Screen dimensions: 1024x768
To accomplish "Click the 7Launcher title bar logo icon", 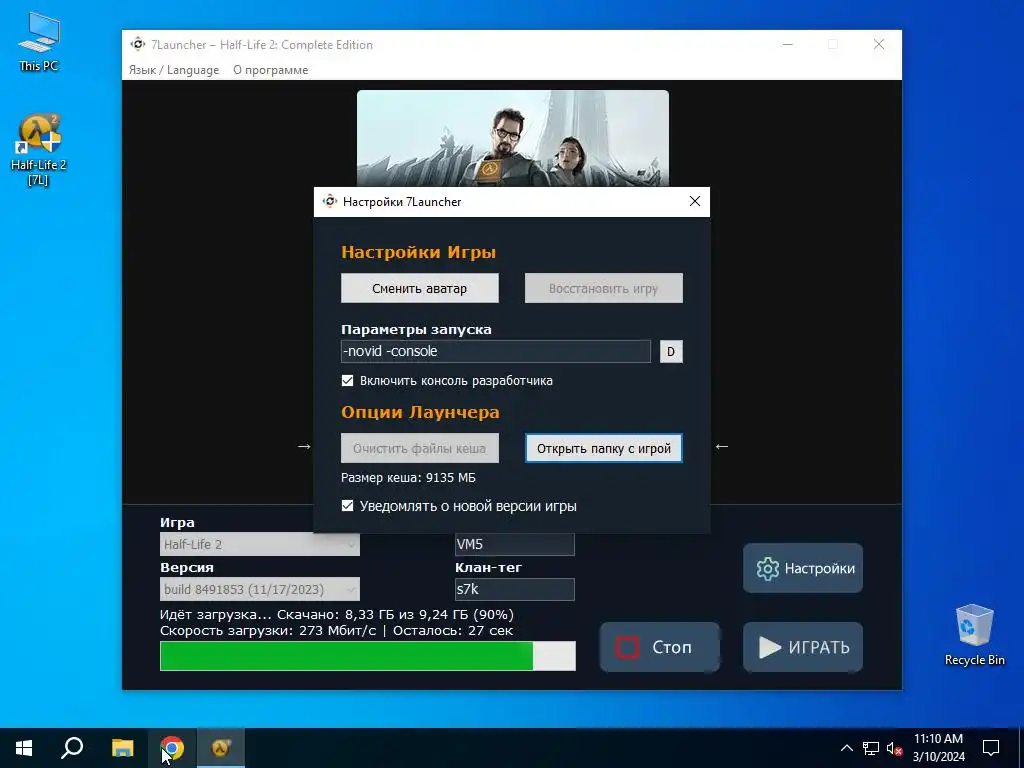I will [x=138, y=44].
